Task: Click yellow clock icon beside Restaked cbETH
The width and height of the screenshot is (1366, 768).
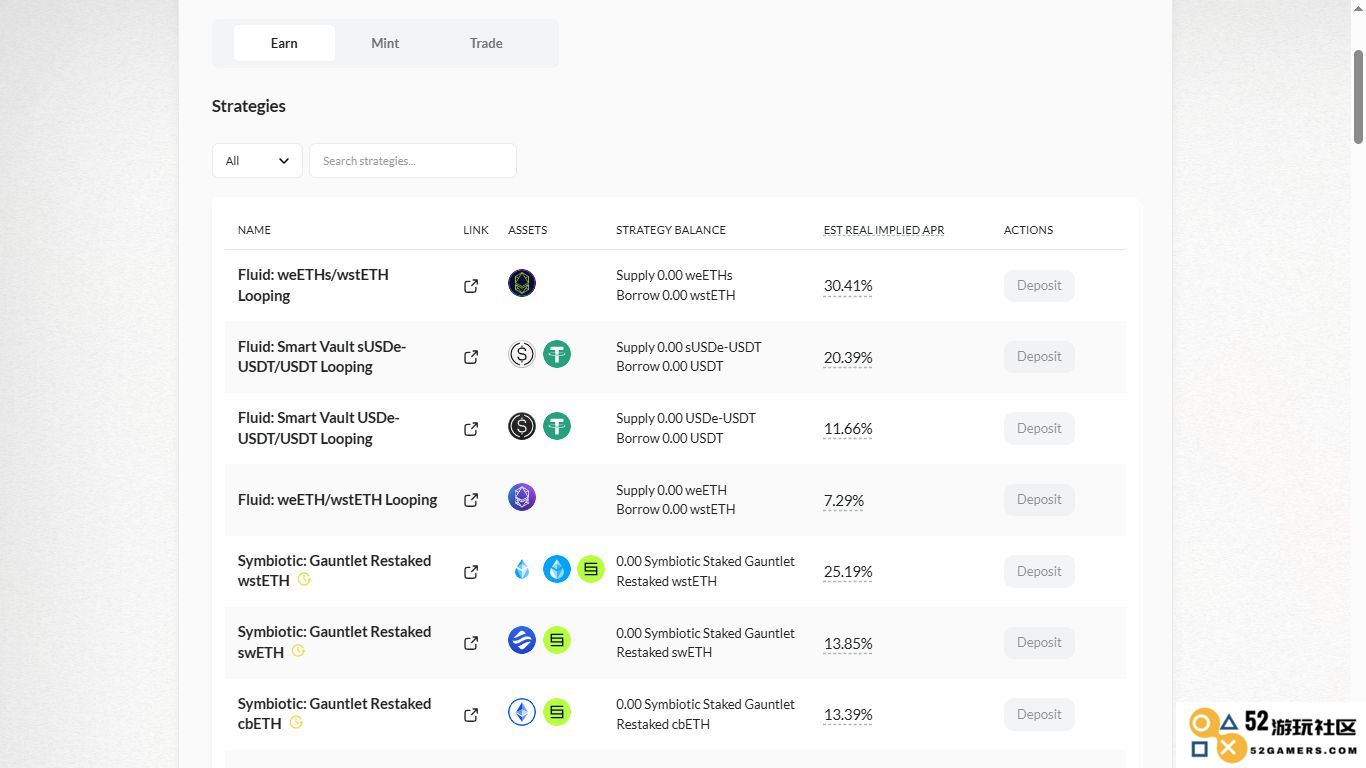Action: [x=296, y=722]
